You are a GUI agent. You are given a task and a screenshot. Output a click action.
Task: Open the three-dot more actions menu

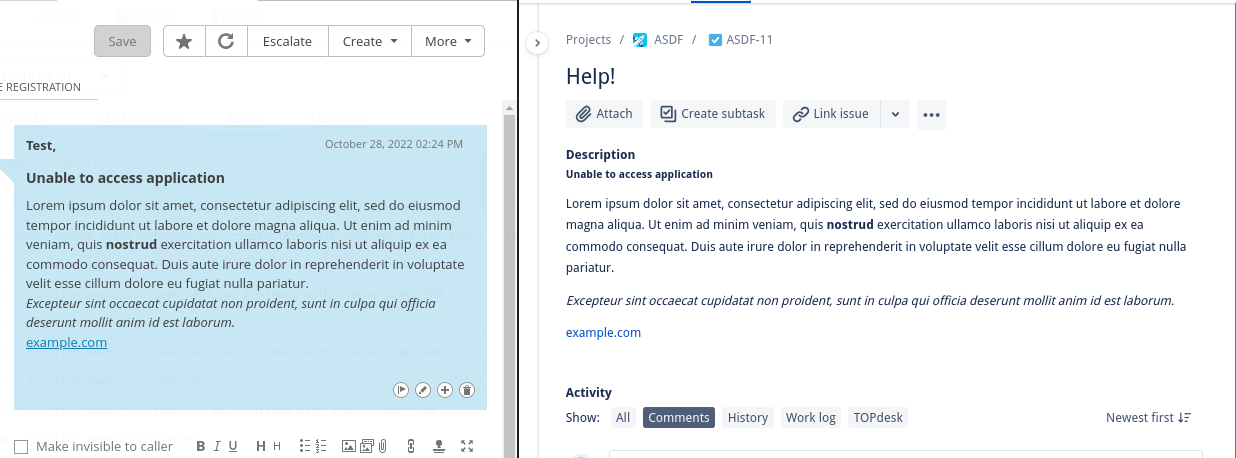coord(931,114)
